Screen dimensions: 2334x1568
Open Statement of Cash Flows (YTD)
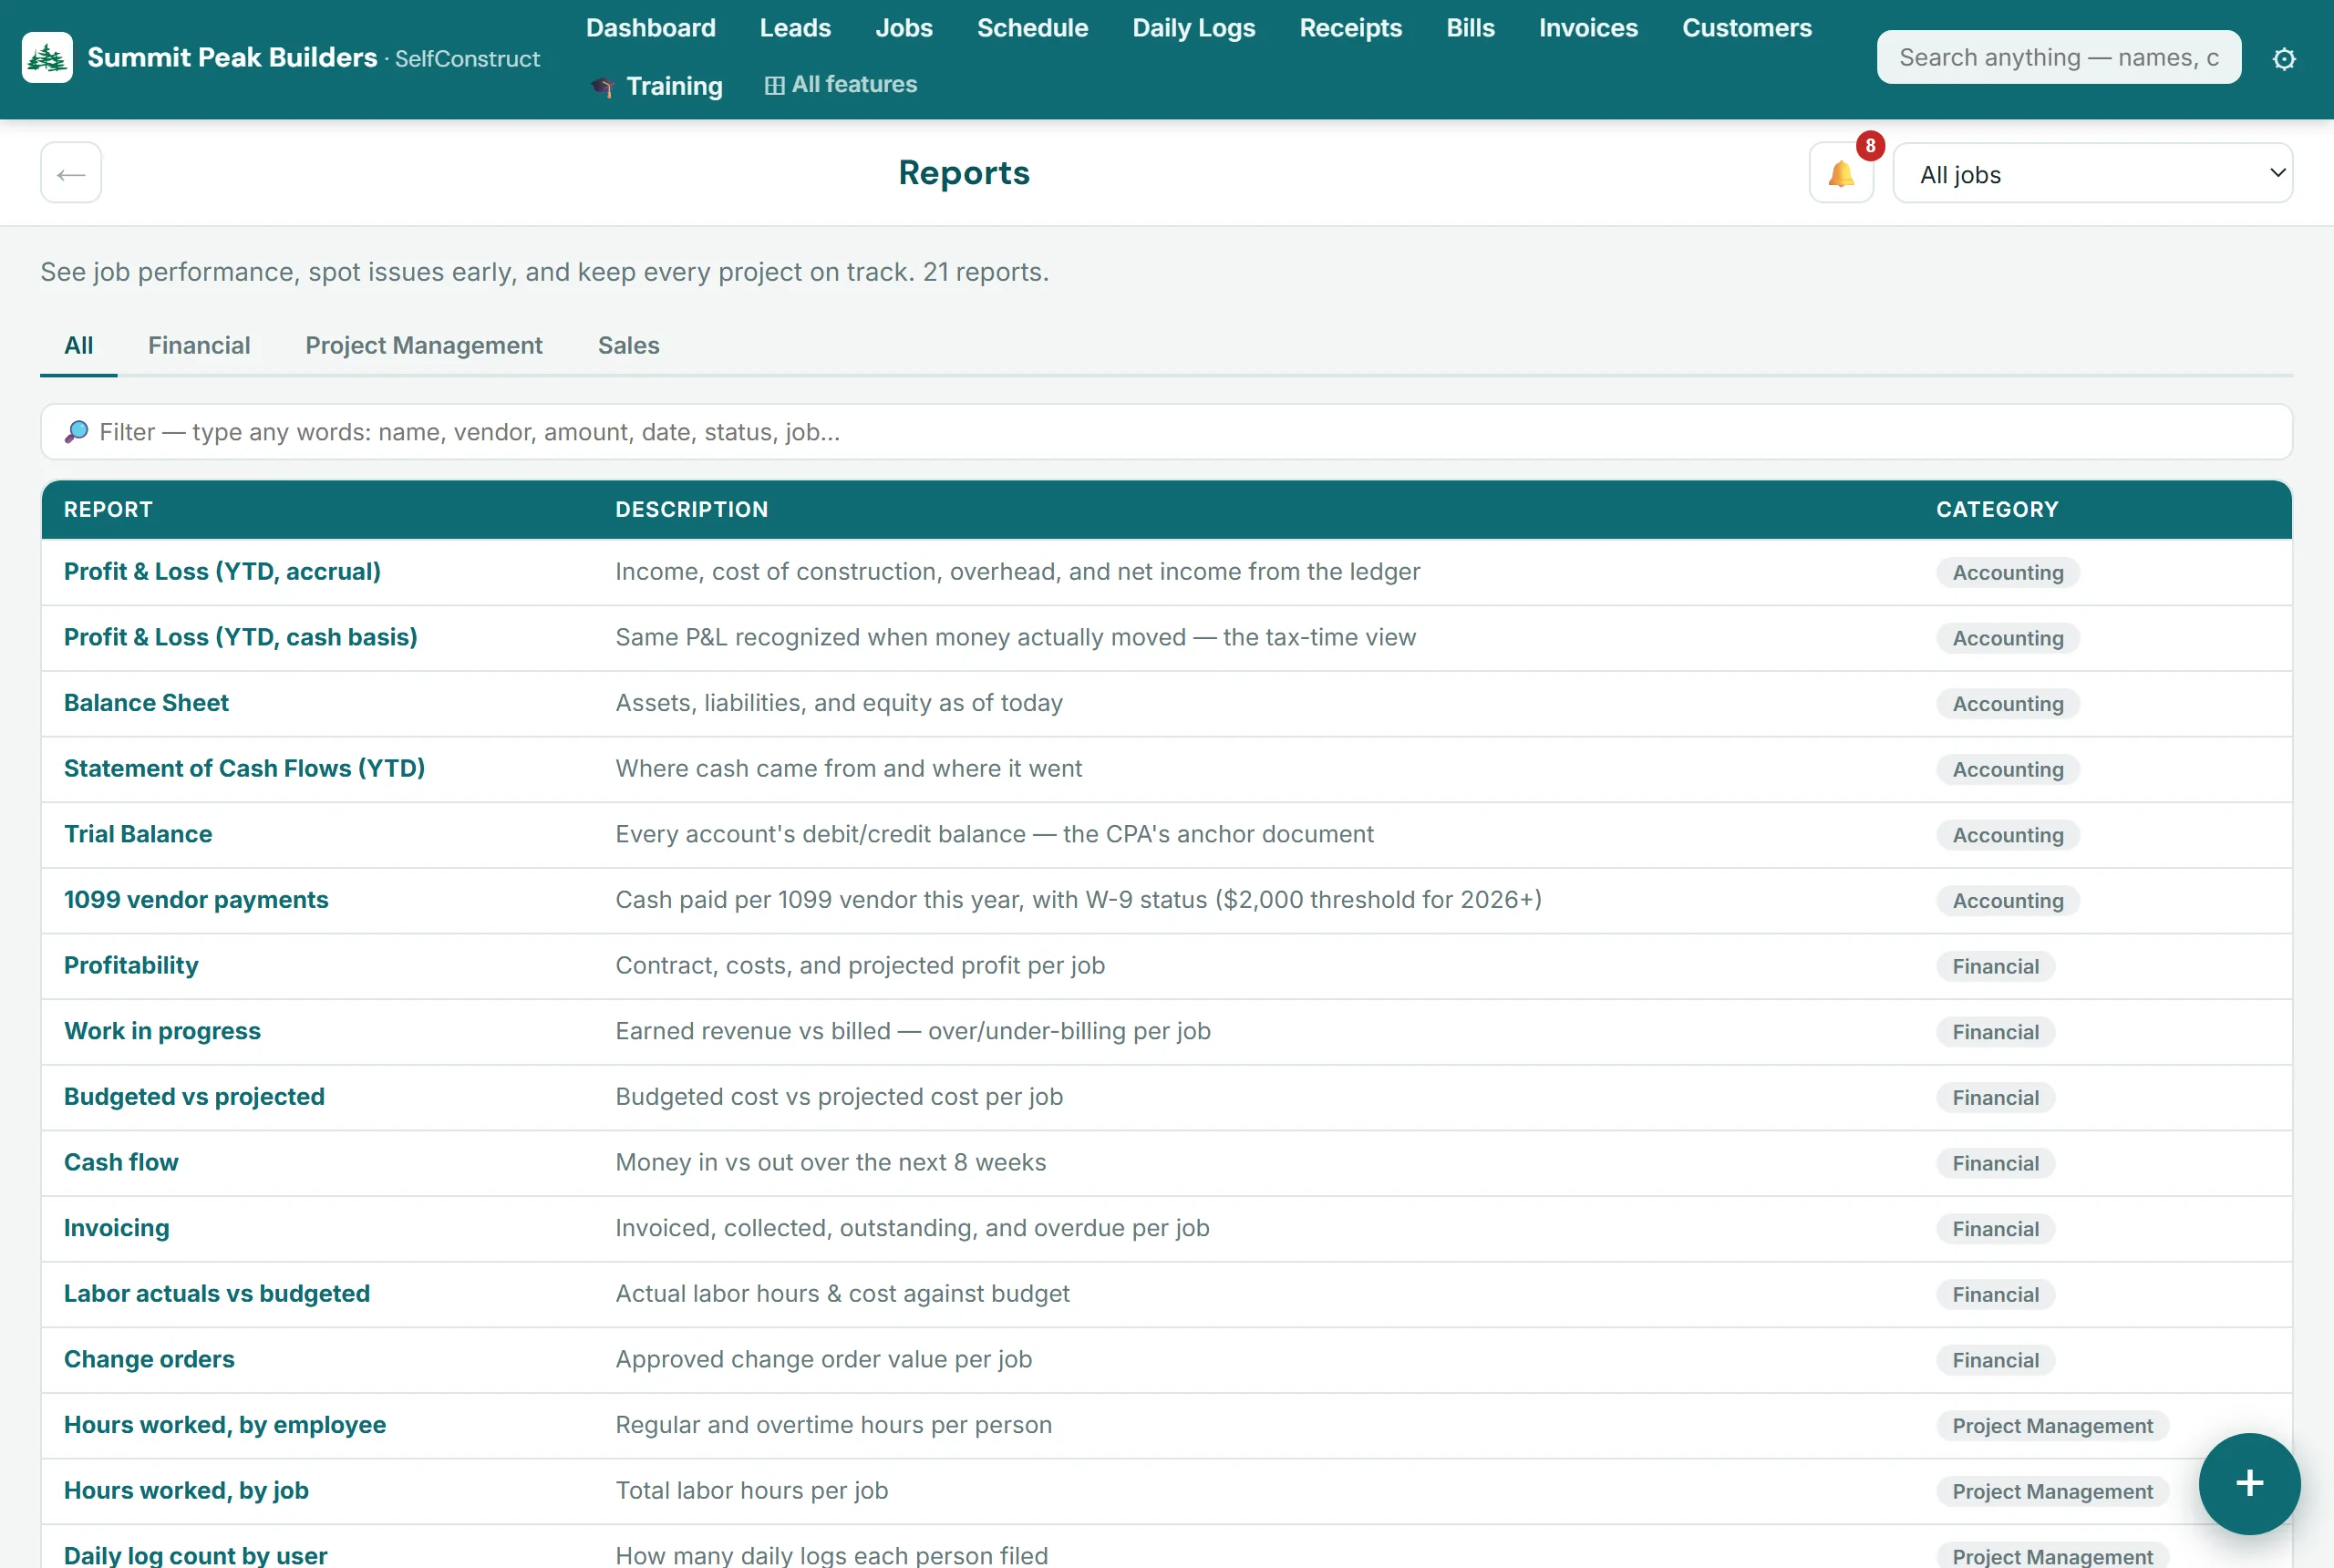244,768
